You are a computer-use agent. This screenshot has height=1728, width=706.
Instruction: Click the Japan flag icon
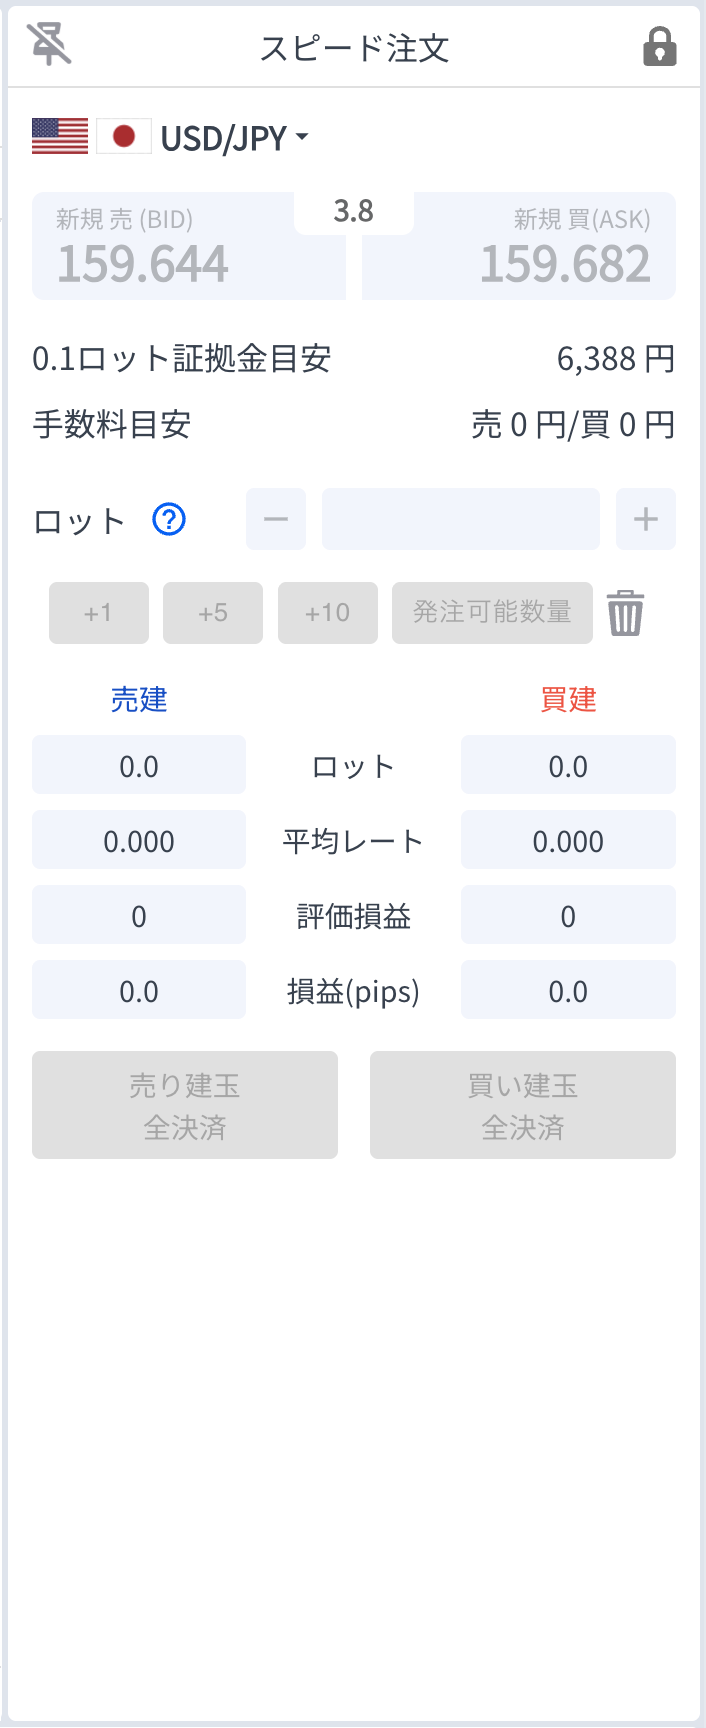pyautogui.click(x=124, y=136)
